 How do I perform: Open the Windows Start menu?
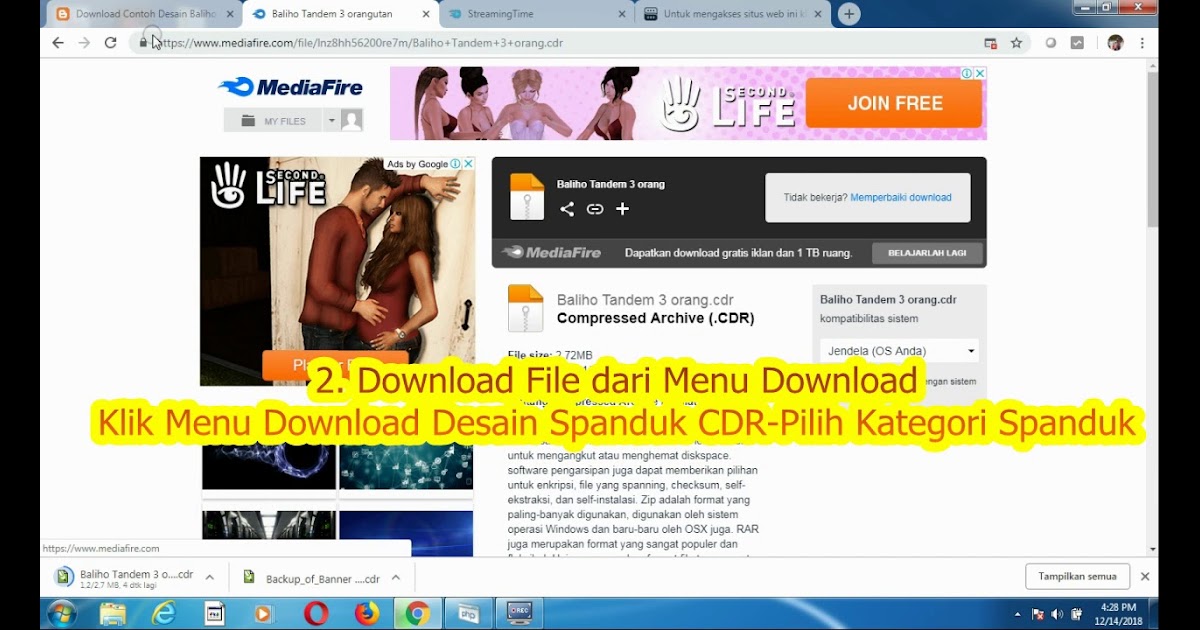point(62,613)
